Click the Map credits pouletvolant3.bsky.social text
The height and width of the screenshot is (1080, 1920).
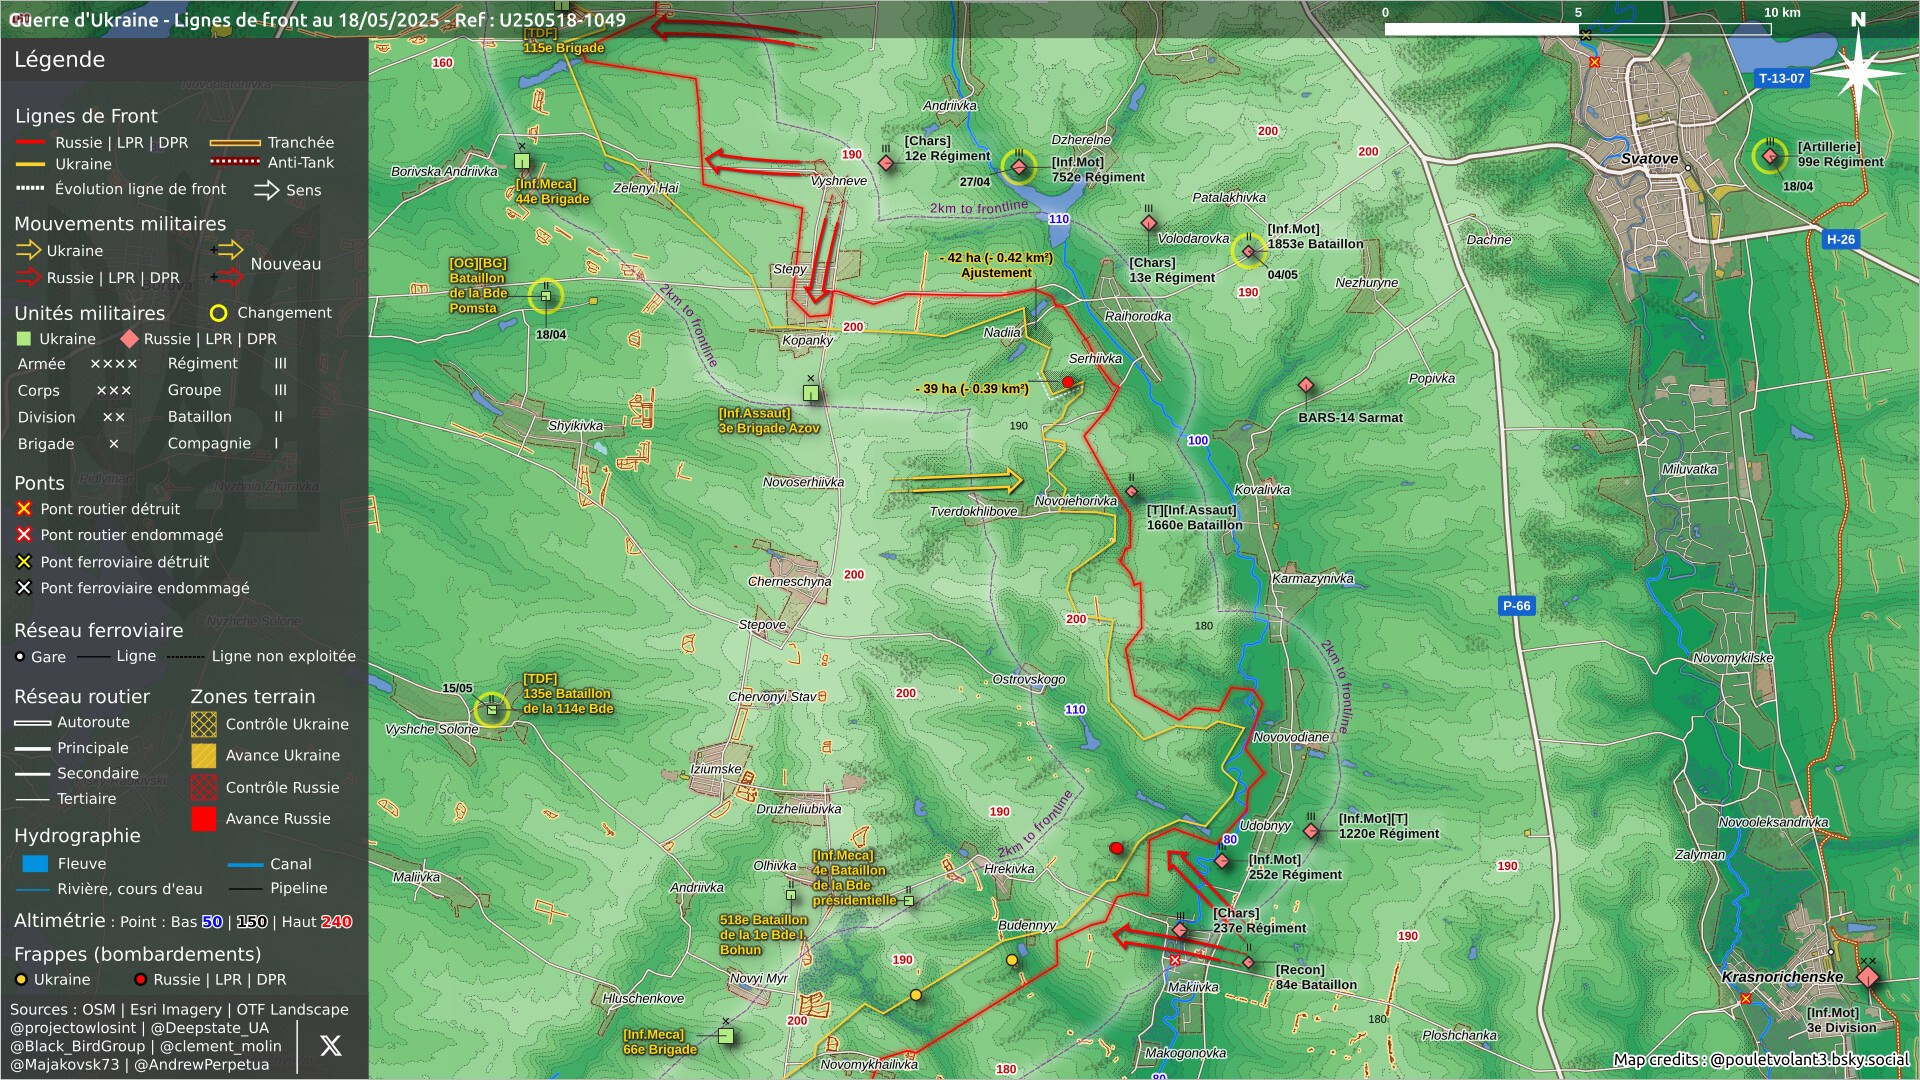[x=1761, y=1060]
